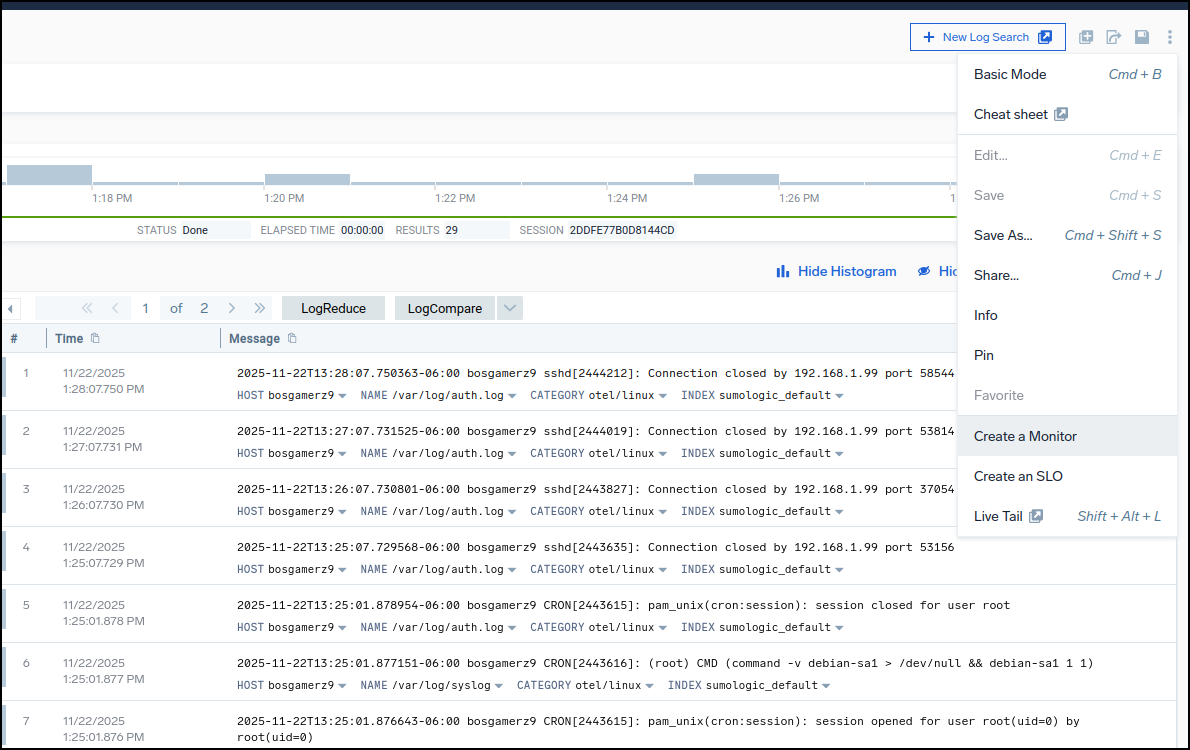Image resolution: width=1190 pixels, height=750 pixels.
Task: Copy the Message column using its clipboard icon
Action: tap(293, 338)
